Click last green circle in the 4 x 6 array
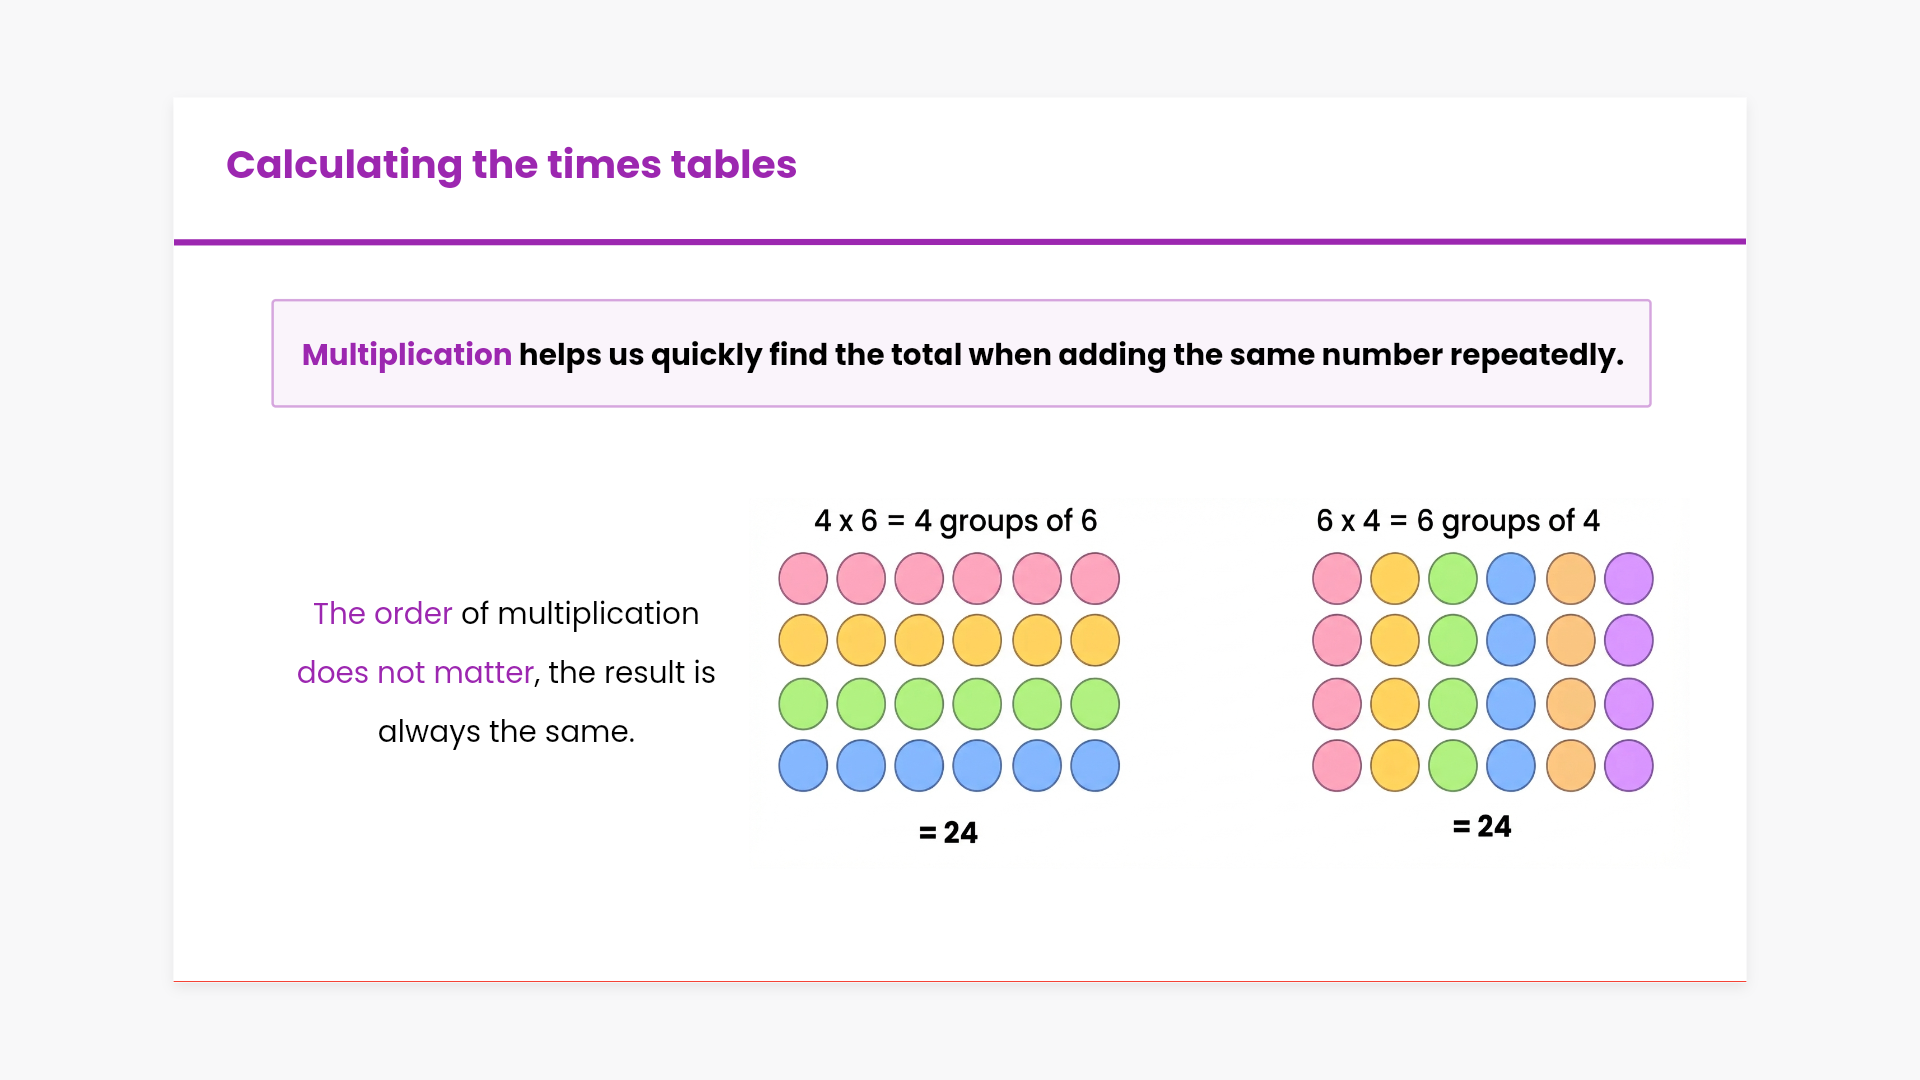Viewport: 1920px width, 1080px height. [x=1095, y=705]
